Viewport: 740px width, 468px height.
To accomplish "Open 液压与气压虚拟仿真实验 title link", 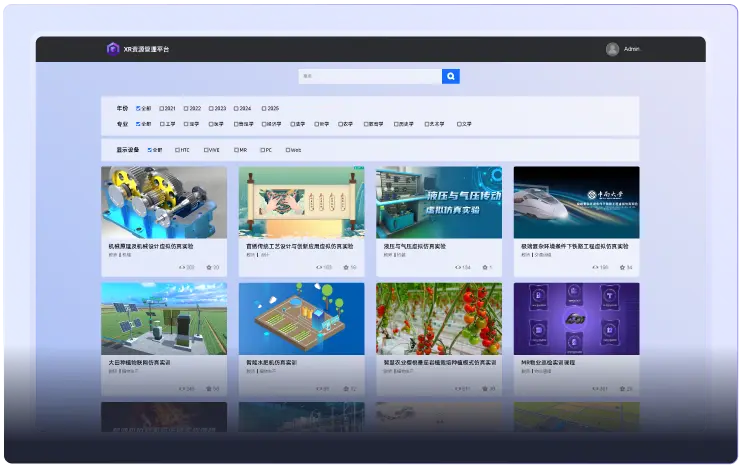I will pos(414,245).
